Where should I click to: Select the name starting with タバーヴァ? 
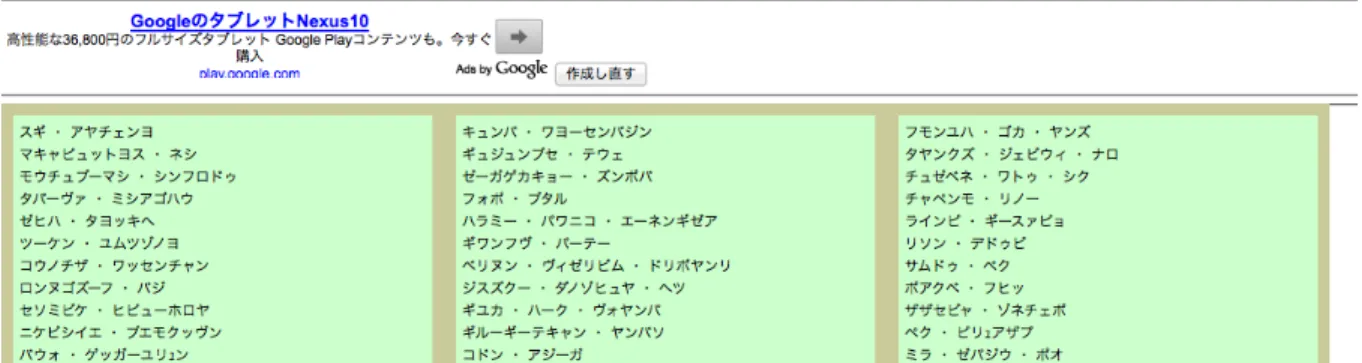click(106, 199)
